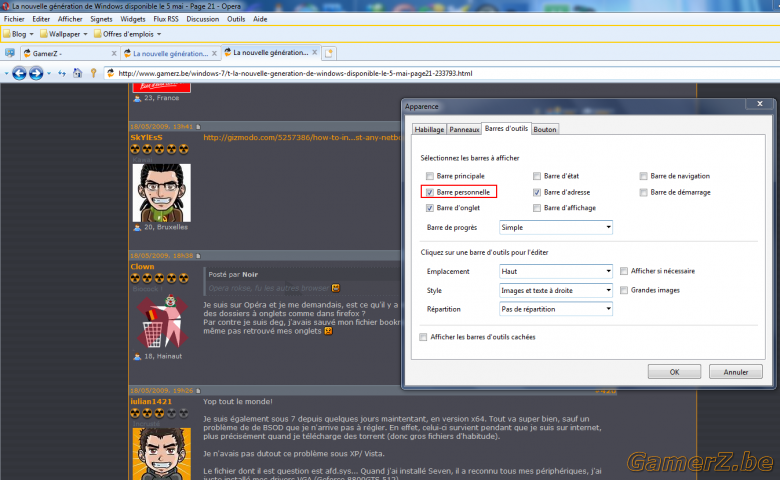Confirm dialog with OK button
The image size is (780, 480).
point(674,372)
